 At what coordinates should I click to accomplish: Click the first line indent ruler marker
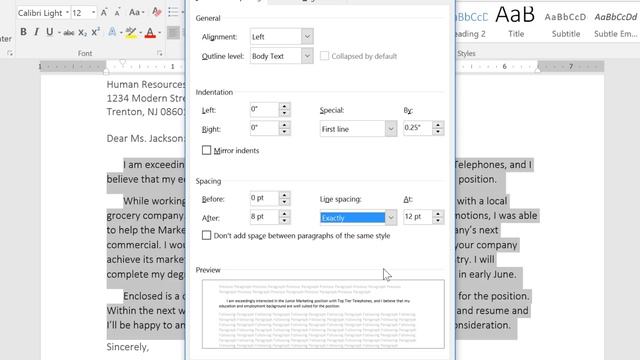122,62
